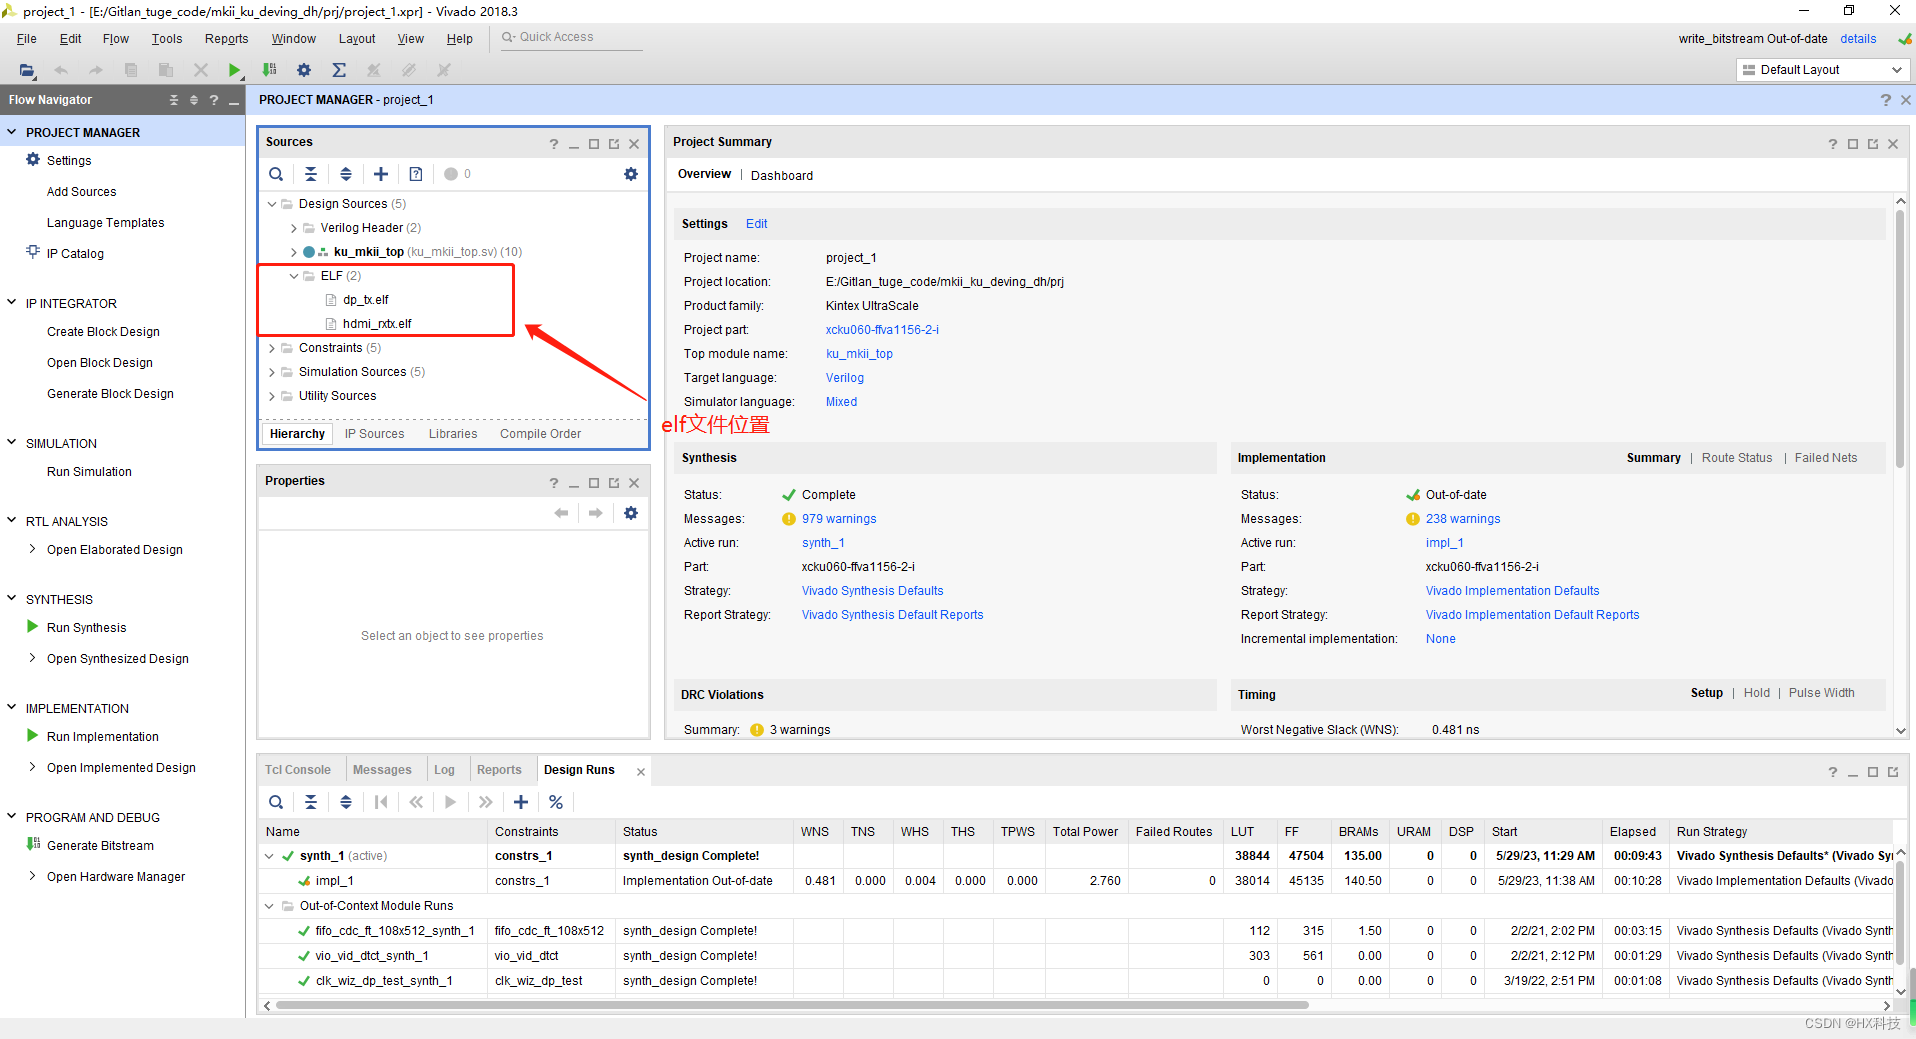The height and width of the screenshot is (1039, 1916).
Task: Switch to the Tcl Console tab
Action: coord(298,770)
